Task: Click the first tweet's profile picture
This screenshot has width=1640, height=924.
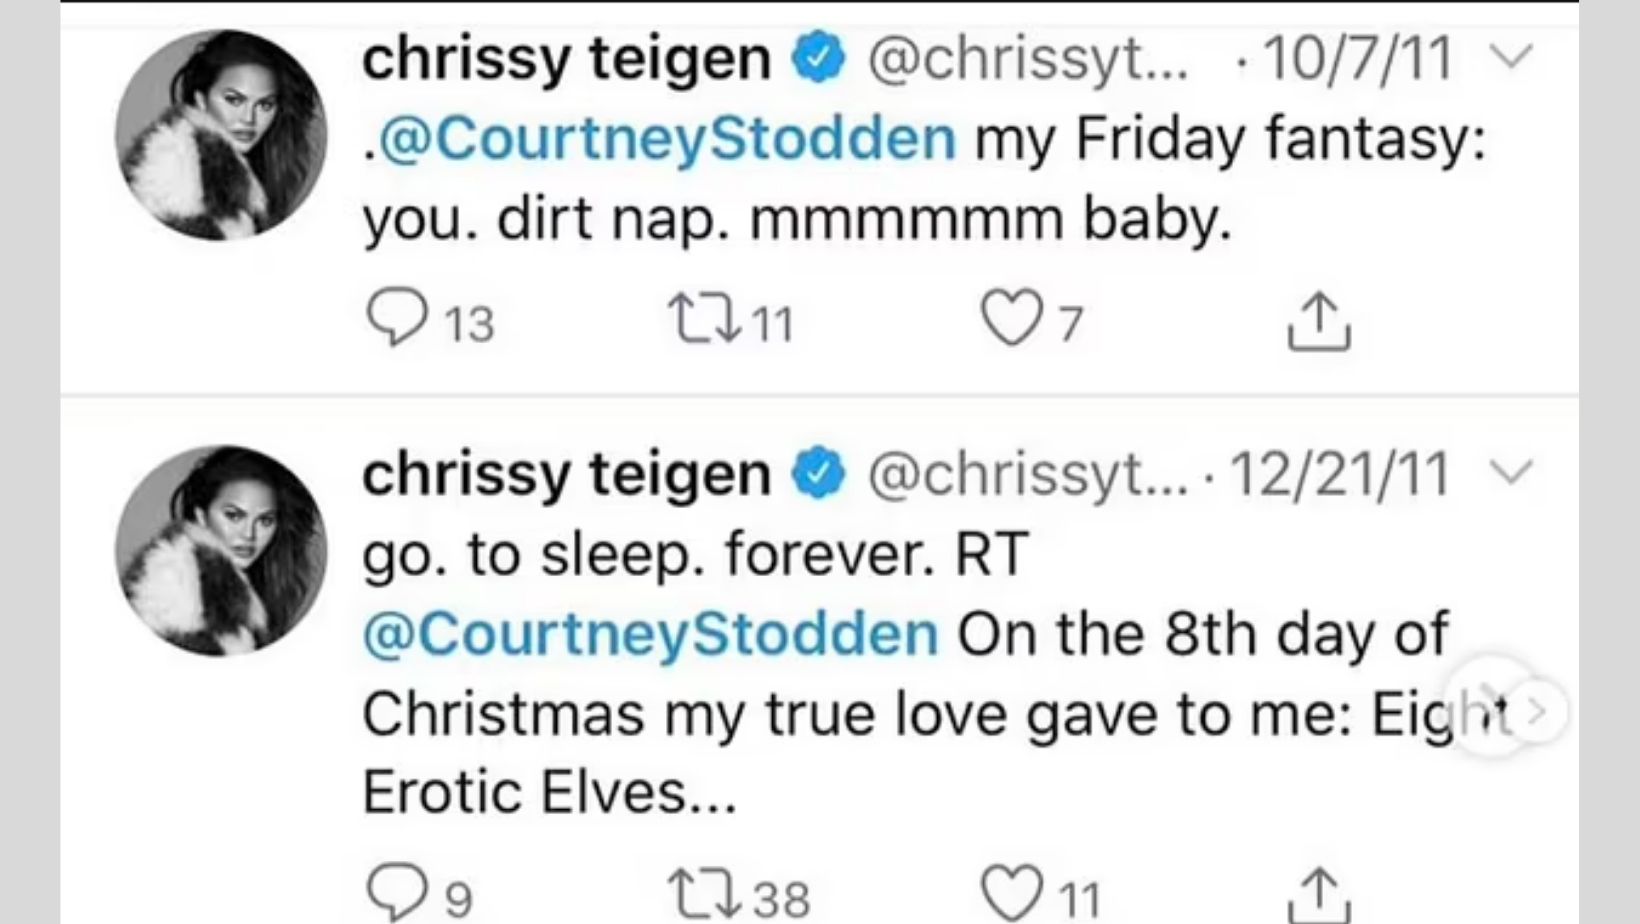Action: coord(222,135)
